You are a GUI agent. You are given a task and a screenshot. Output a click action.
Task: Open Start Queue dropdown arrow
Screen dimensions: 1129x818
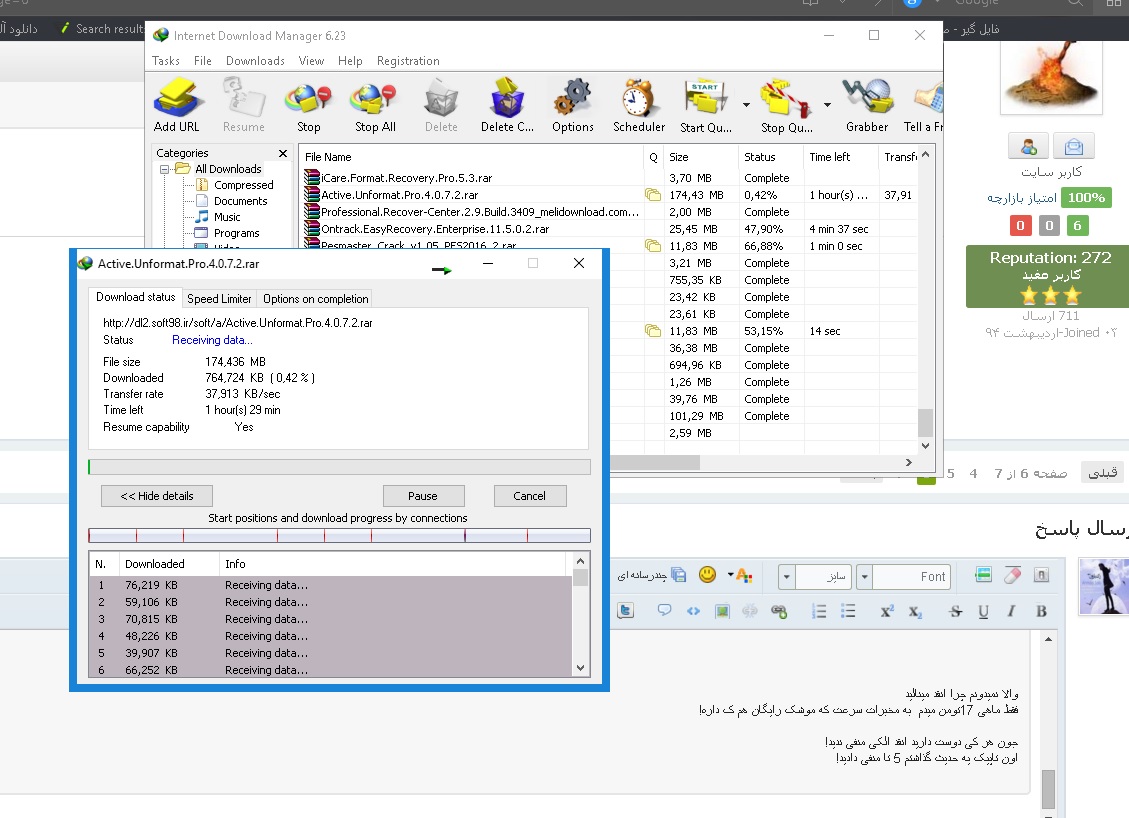pyautogui.click(x=746, y=105)
